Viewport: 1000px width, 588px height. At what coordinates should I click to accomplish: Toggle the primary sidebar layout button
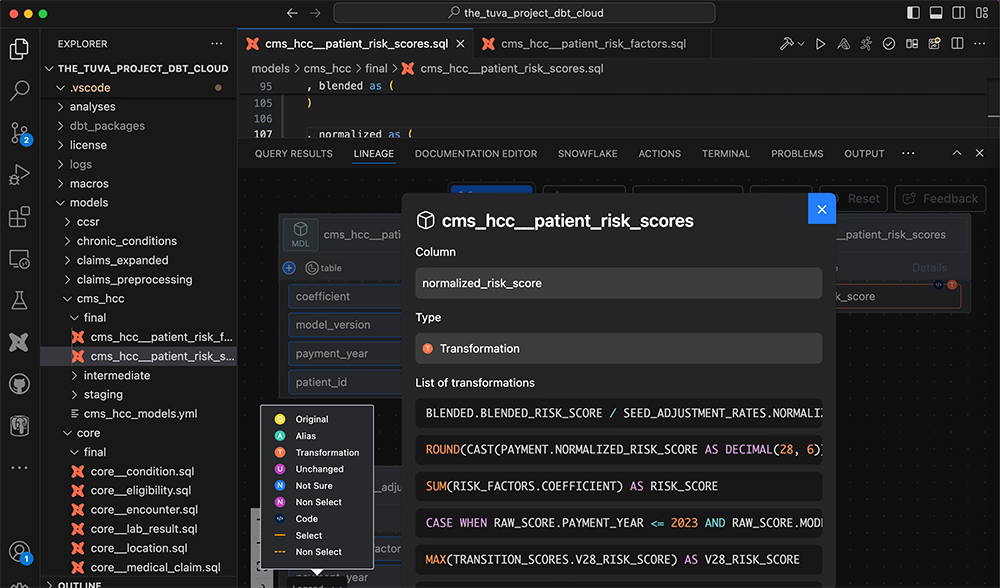[913, 13]
